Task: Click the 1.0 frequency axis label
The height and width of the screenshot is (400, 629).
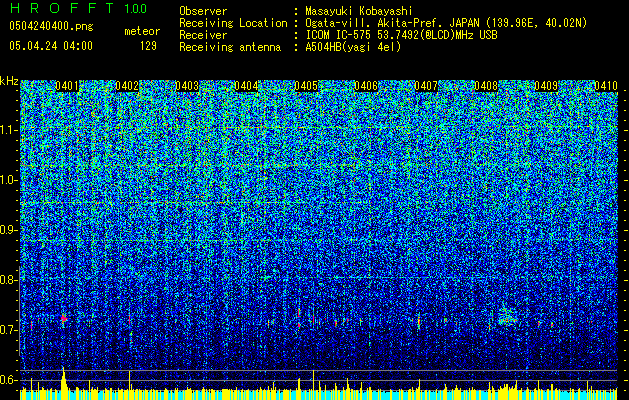Action: (x=8, y=180)
